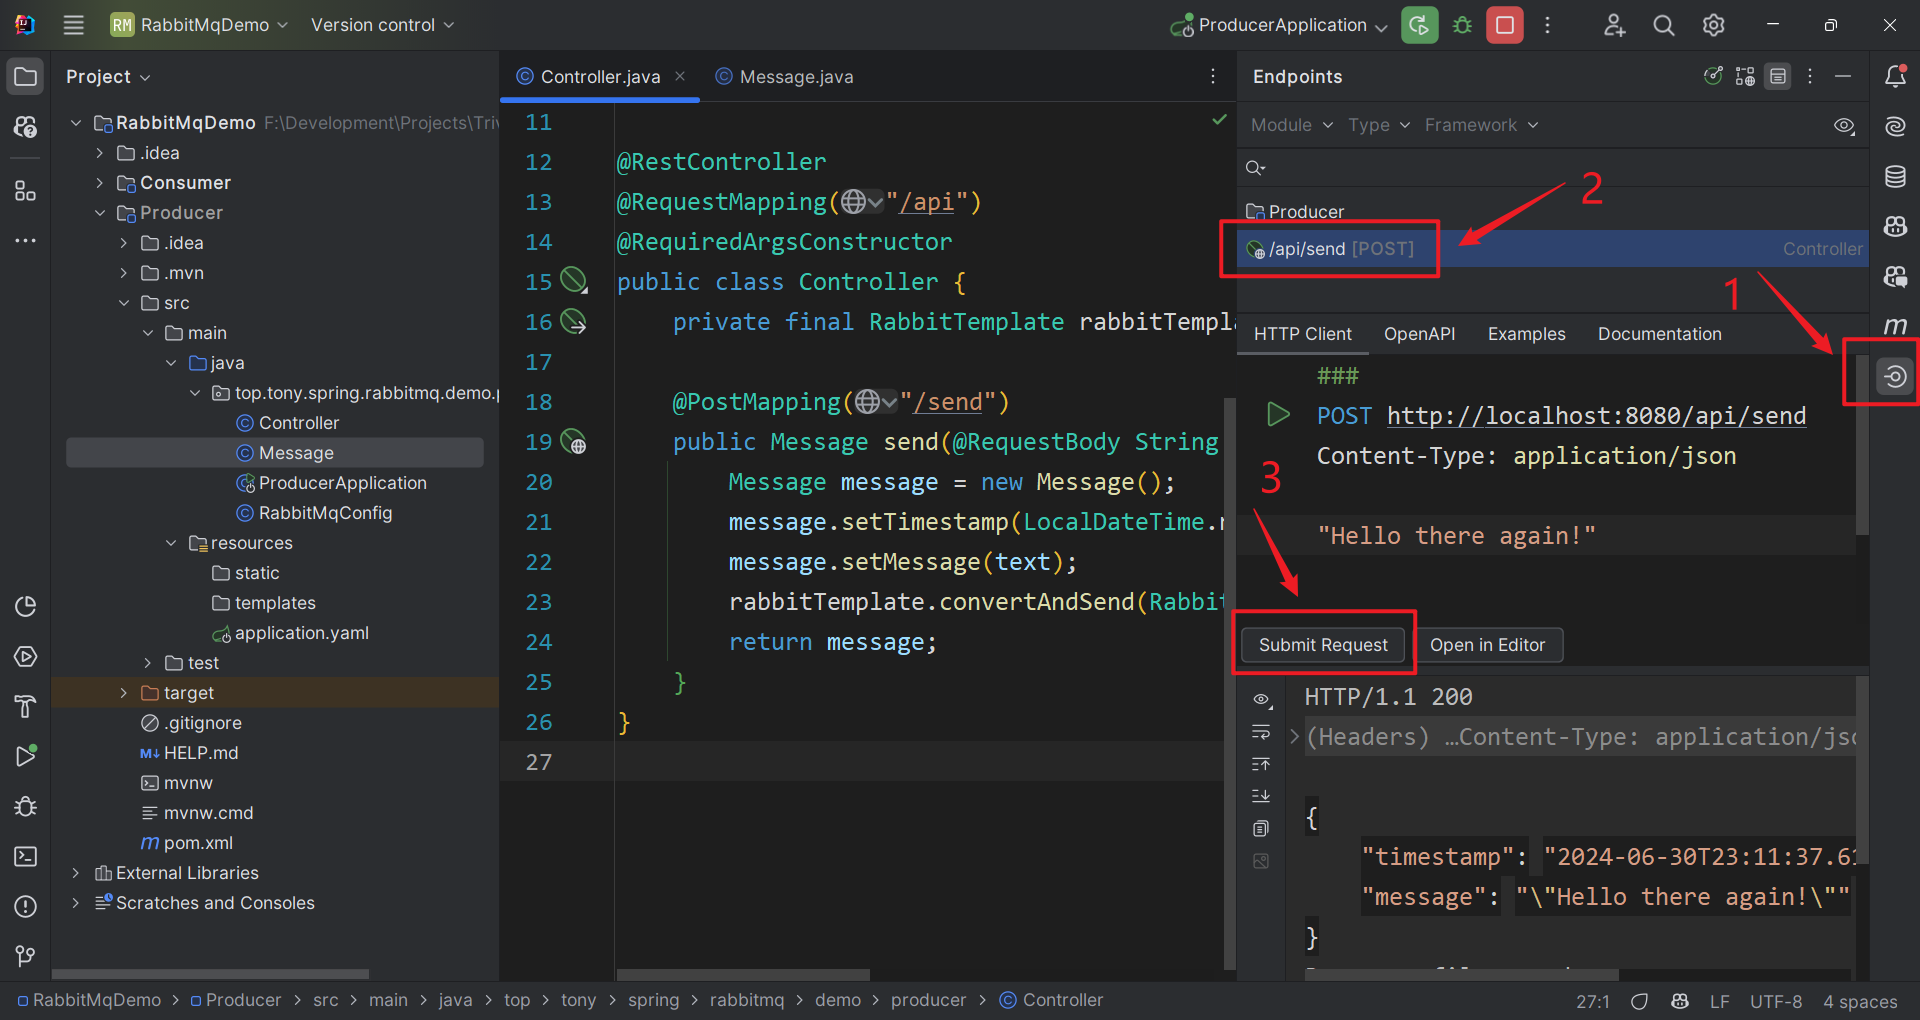This screenshot has width=1920, height=1020.
Task: Expand the target folder
Action: pyautogui.click(x=124, y=693)
